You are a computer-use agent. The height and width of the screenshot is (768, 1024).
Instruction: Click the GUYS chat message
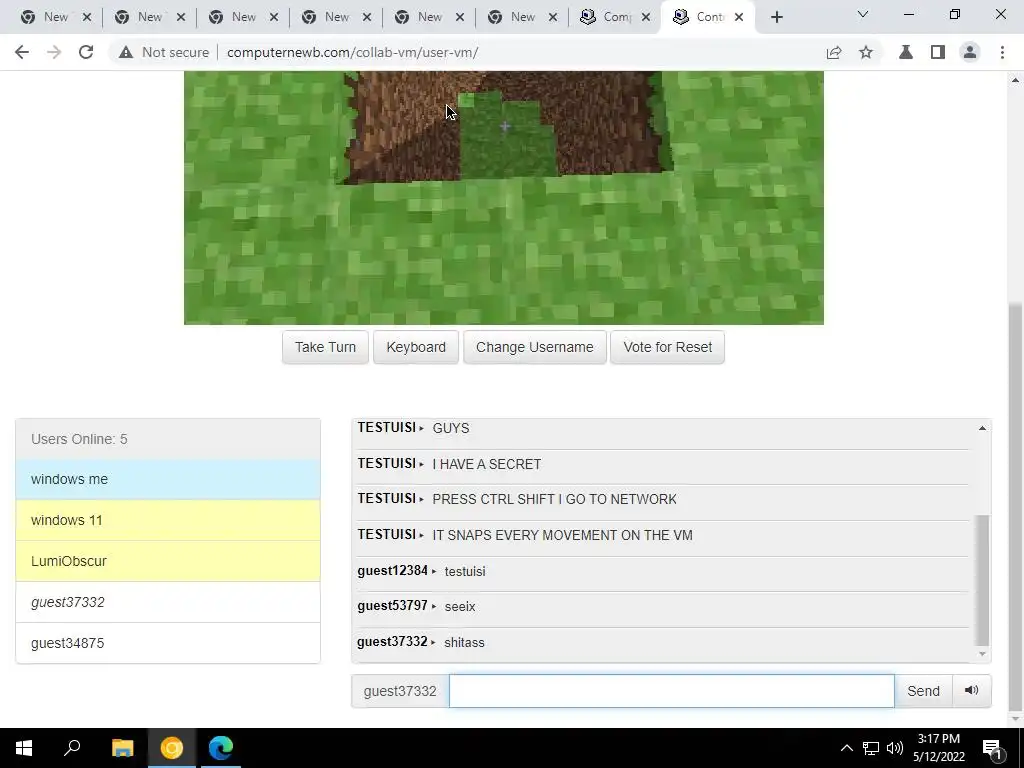pyautogui.click(x=451, y=428)
